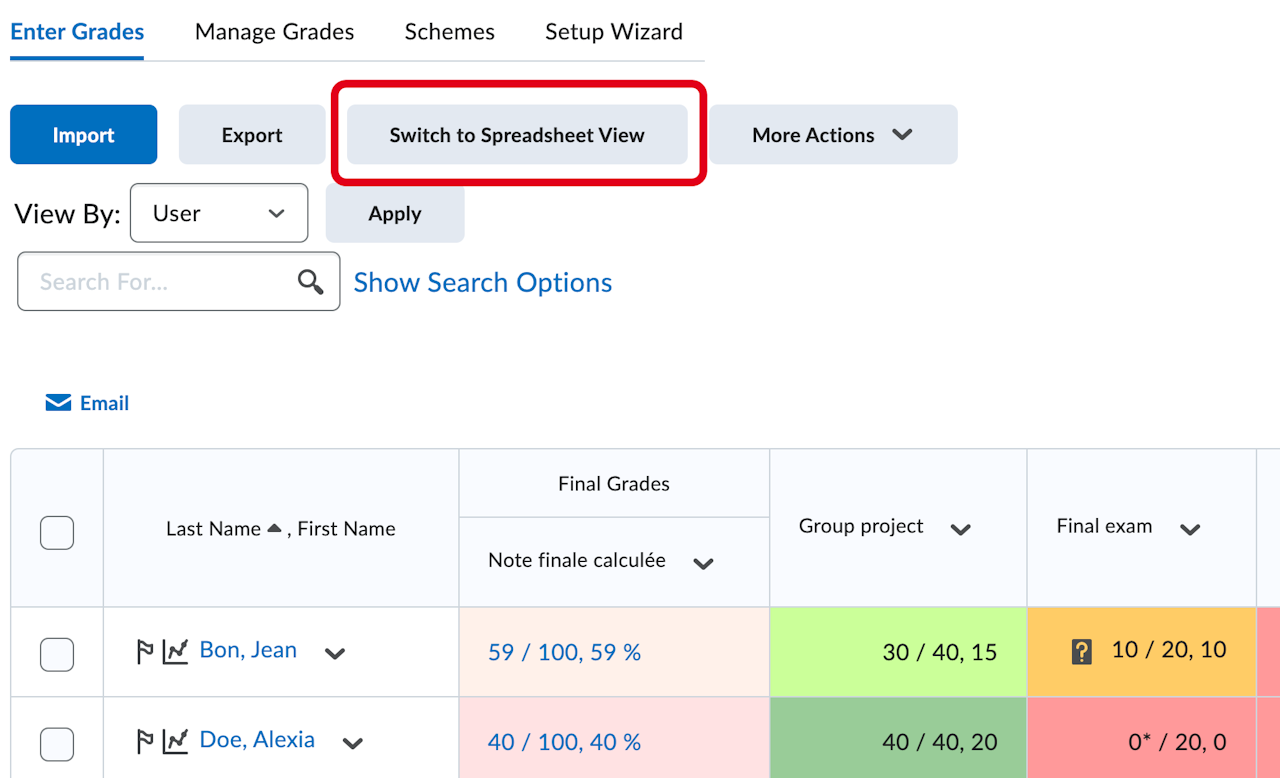This screenshot has height=778, width=1280.
Task: Toggle the select-all checkbox in table header
Action: tap(57, 533)
